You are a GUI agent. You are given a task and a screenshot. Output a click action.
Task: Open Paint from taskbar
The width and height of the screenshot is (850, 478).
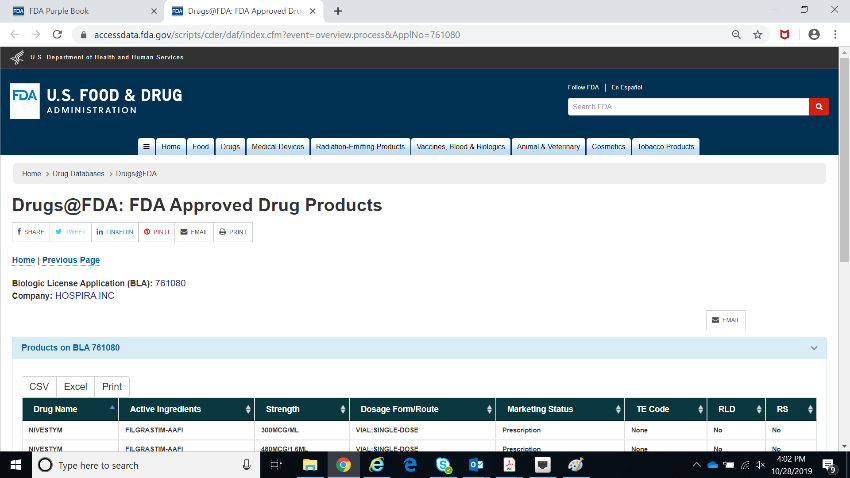coord(576,465)
